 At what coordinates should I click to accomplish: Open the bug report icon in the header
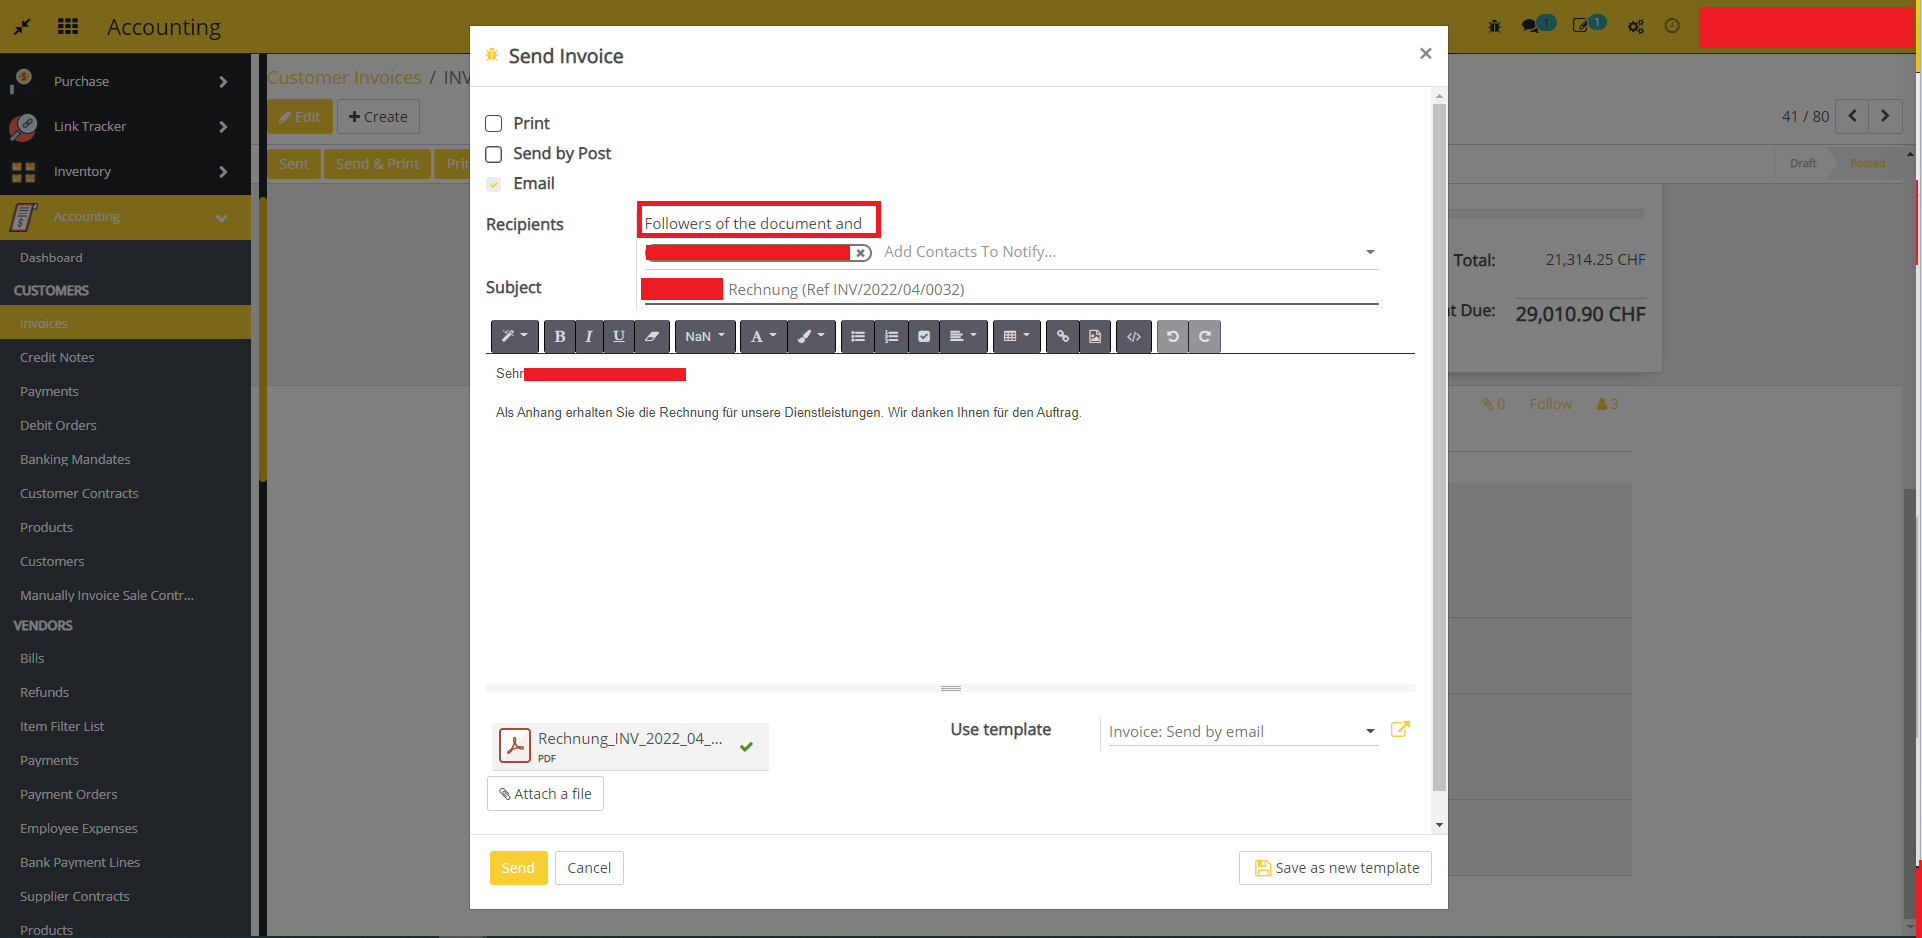[x=1494, y=26]
